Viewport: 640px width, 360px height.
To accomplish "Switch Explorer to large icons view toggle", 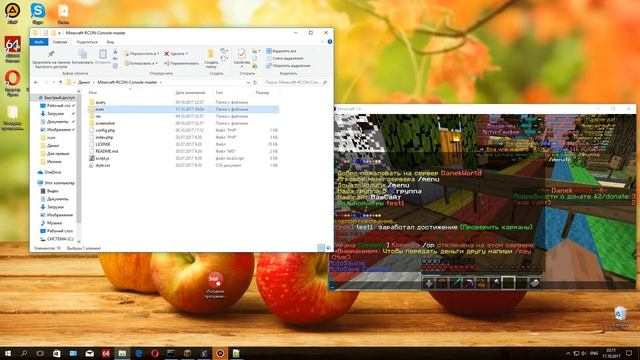I will coord(329,248).
